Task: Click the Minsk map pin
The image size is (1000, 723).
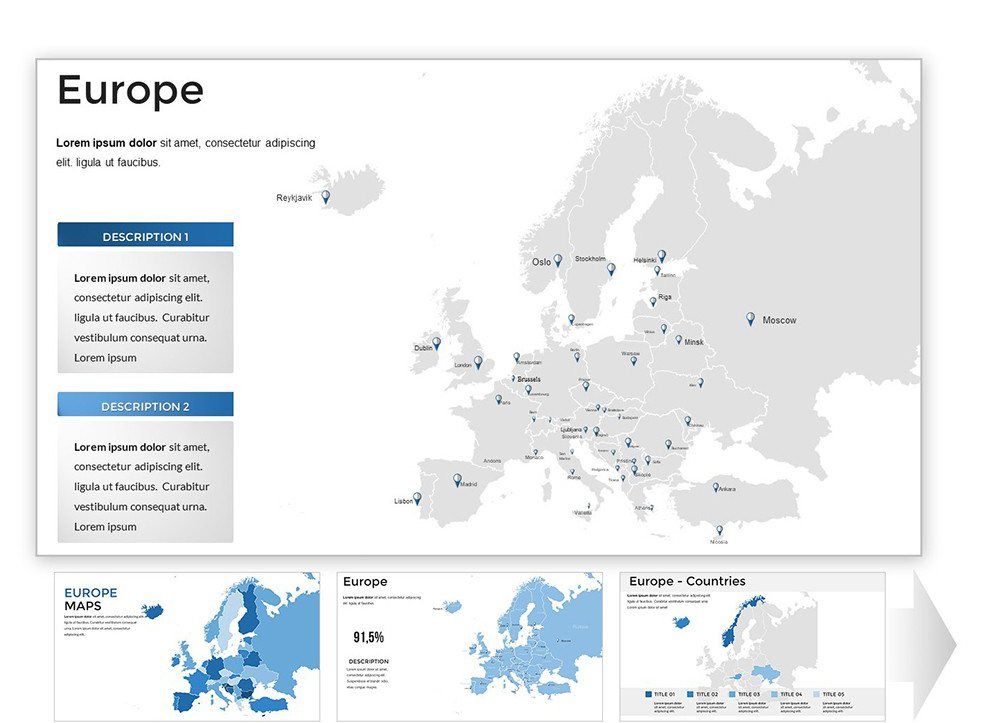Action: [x=678, y=339]
